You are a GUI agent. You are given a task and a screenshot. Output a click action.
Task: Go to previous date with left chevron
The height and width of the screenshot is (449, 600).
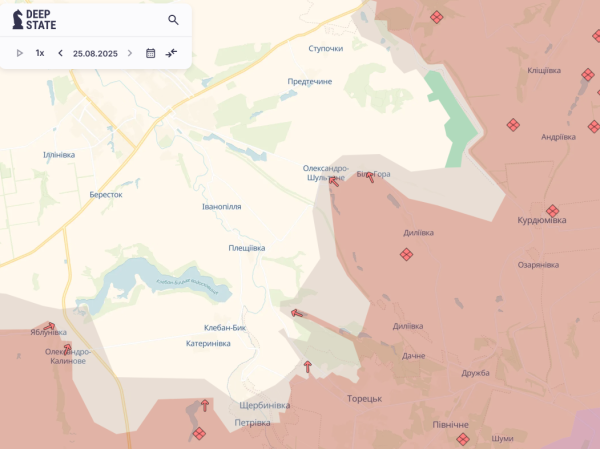click(60, 53)
